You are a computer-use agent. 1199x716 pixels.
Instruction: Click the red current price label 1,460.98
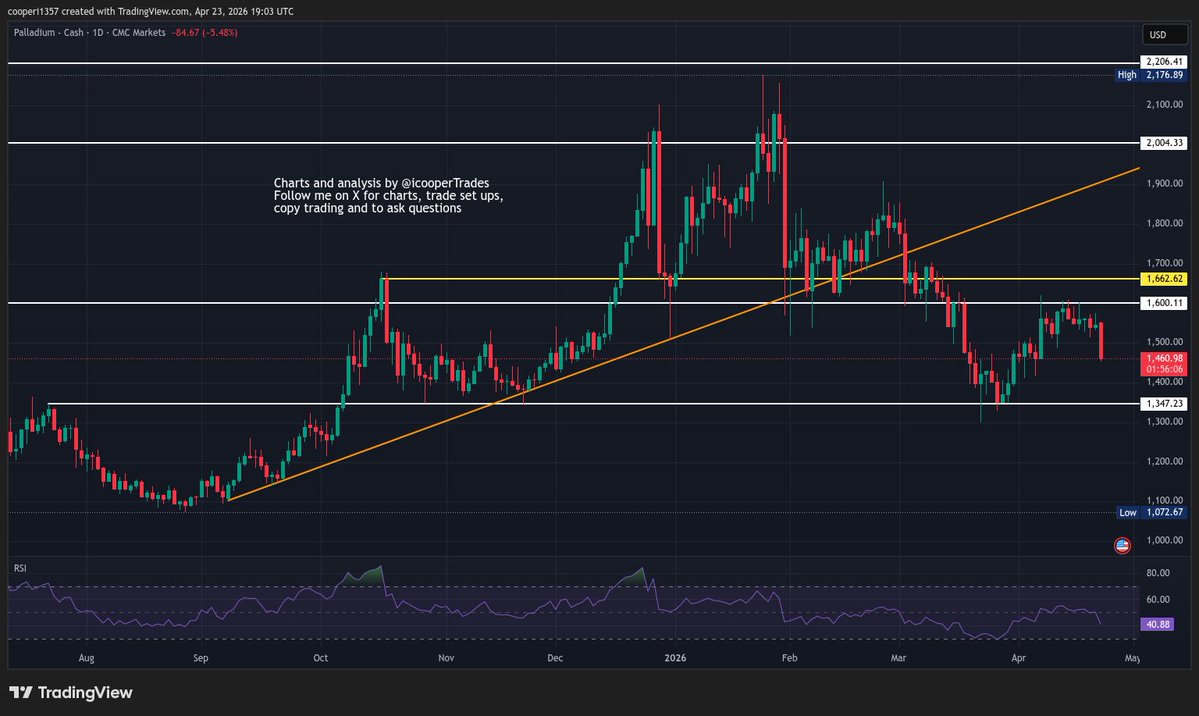1165,357
